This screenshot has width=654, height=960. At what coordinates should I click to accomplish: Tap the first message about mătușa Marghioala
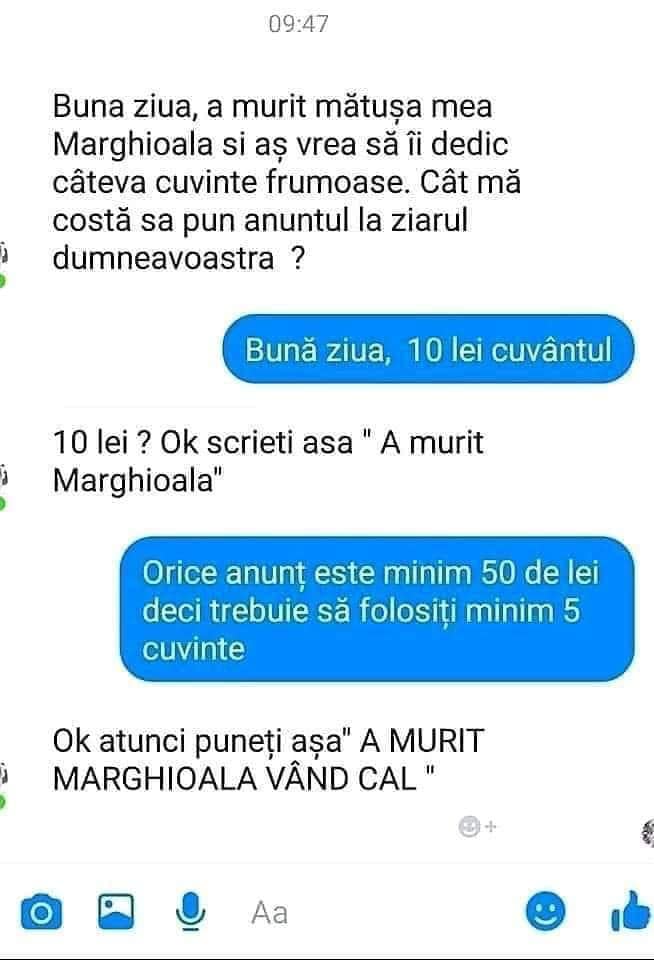(287, 182)
